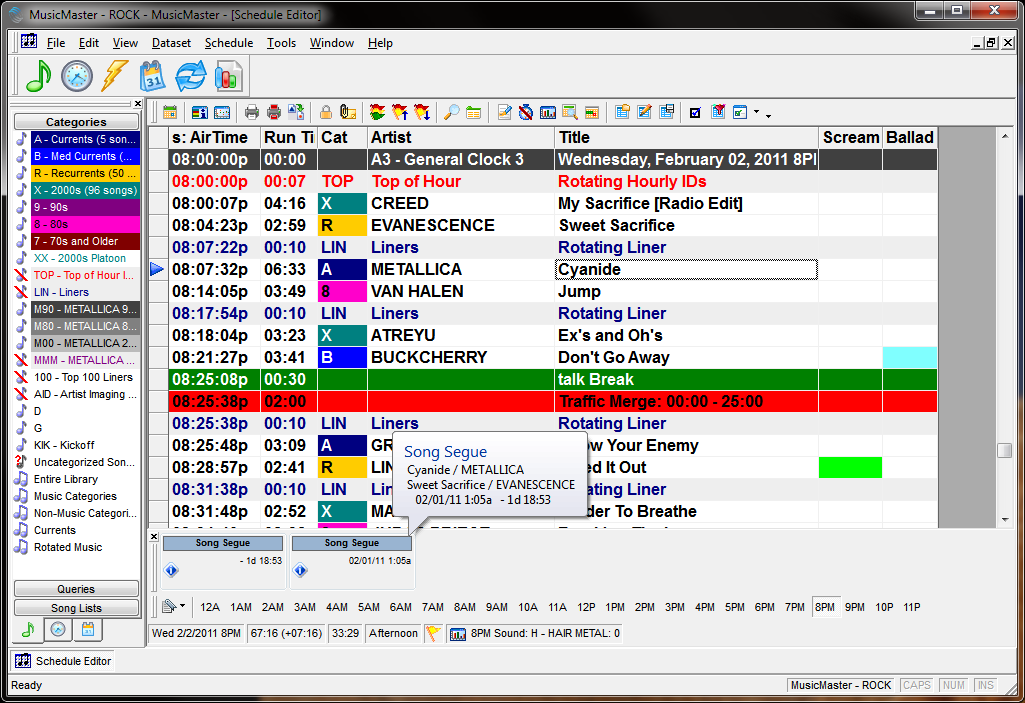Viewport: 1025px width, 703px height.
Task: Open the Clocks tool with the clock icon
Action: click(x=77, y=77)
